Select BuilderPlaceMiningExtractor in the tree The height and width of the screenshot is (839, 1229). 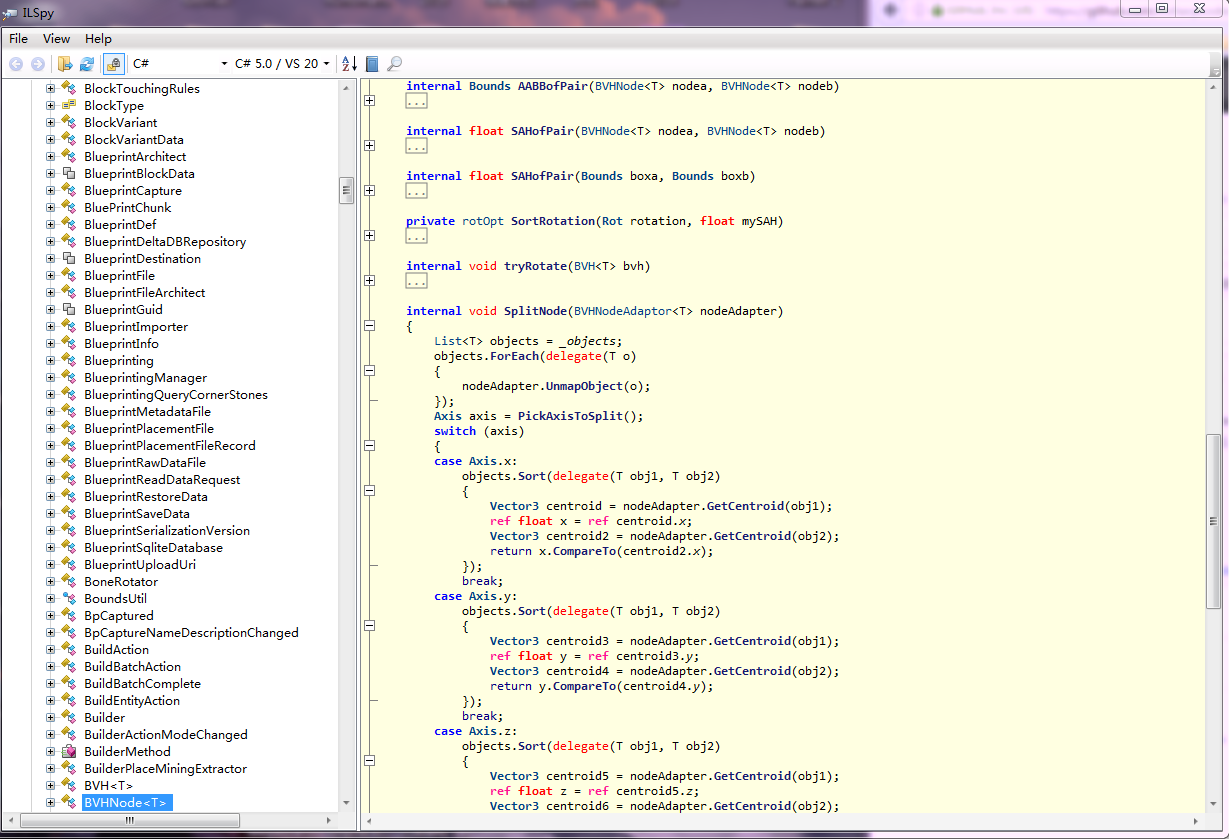165,769
